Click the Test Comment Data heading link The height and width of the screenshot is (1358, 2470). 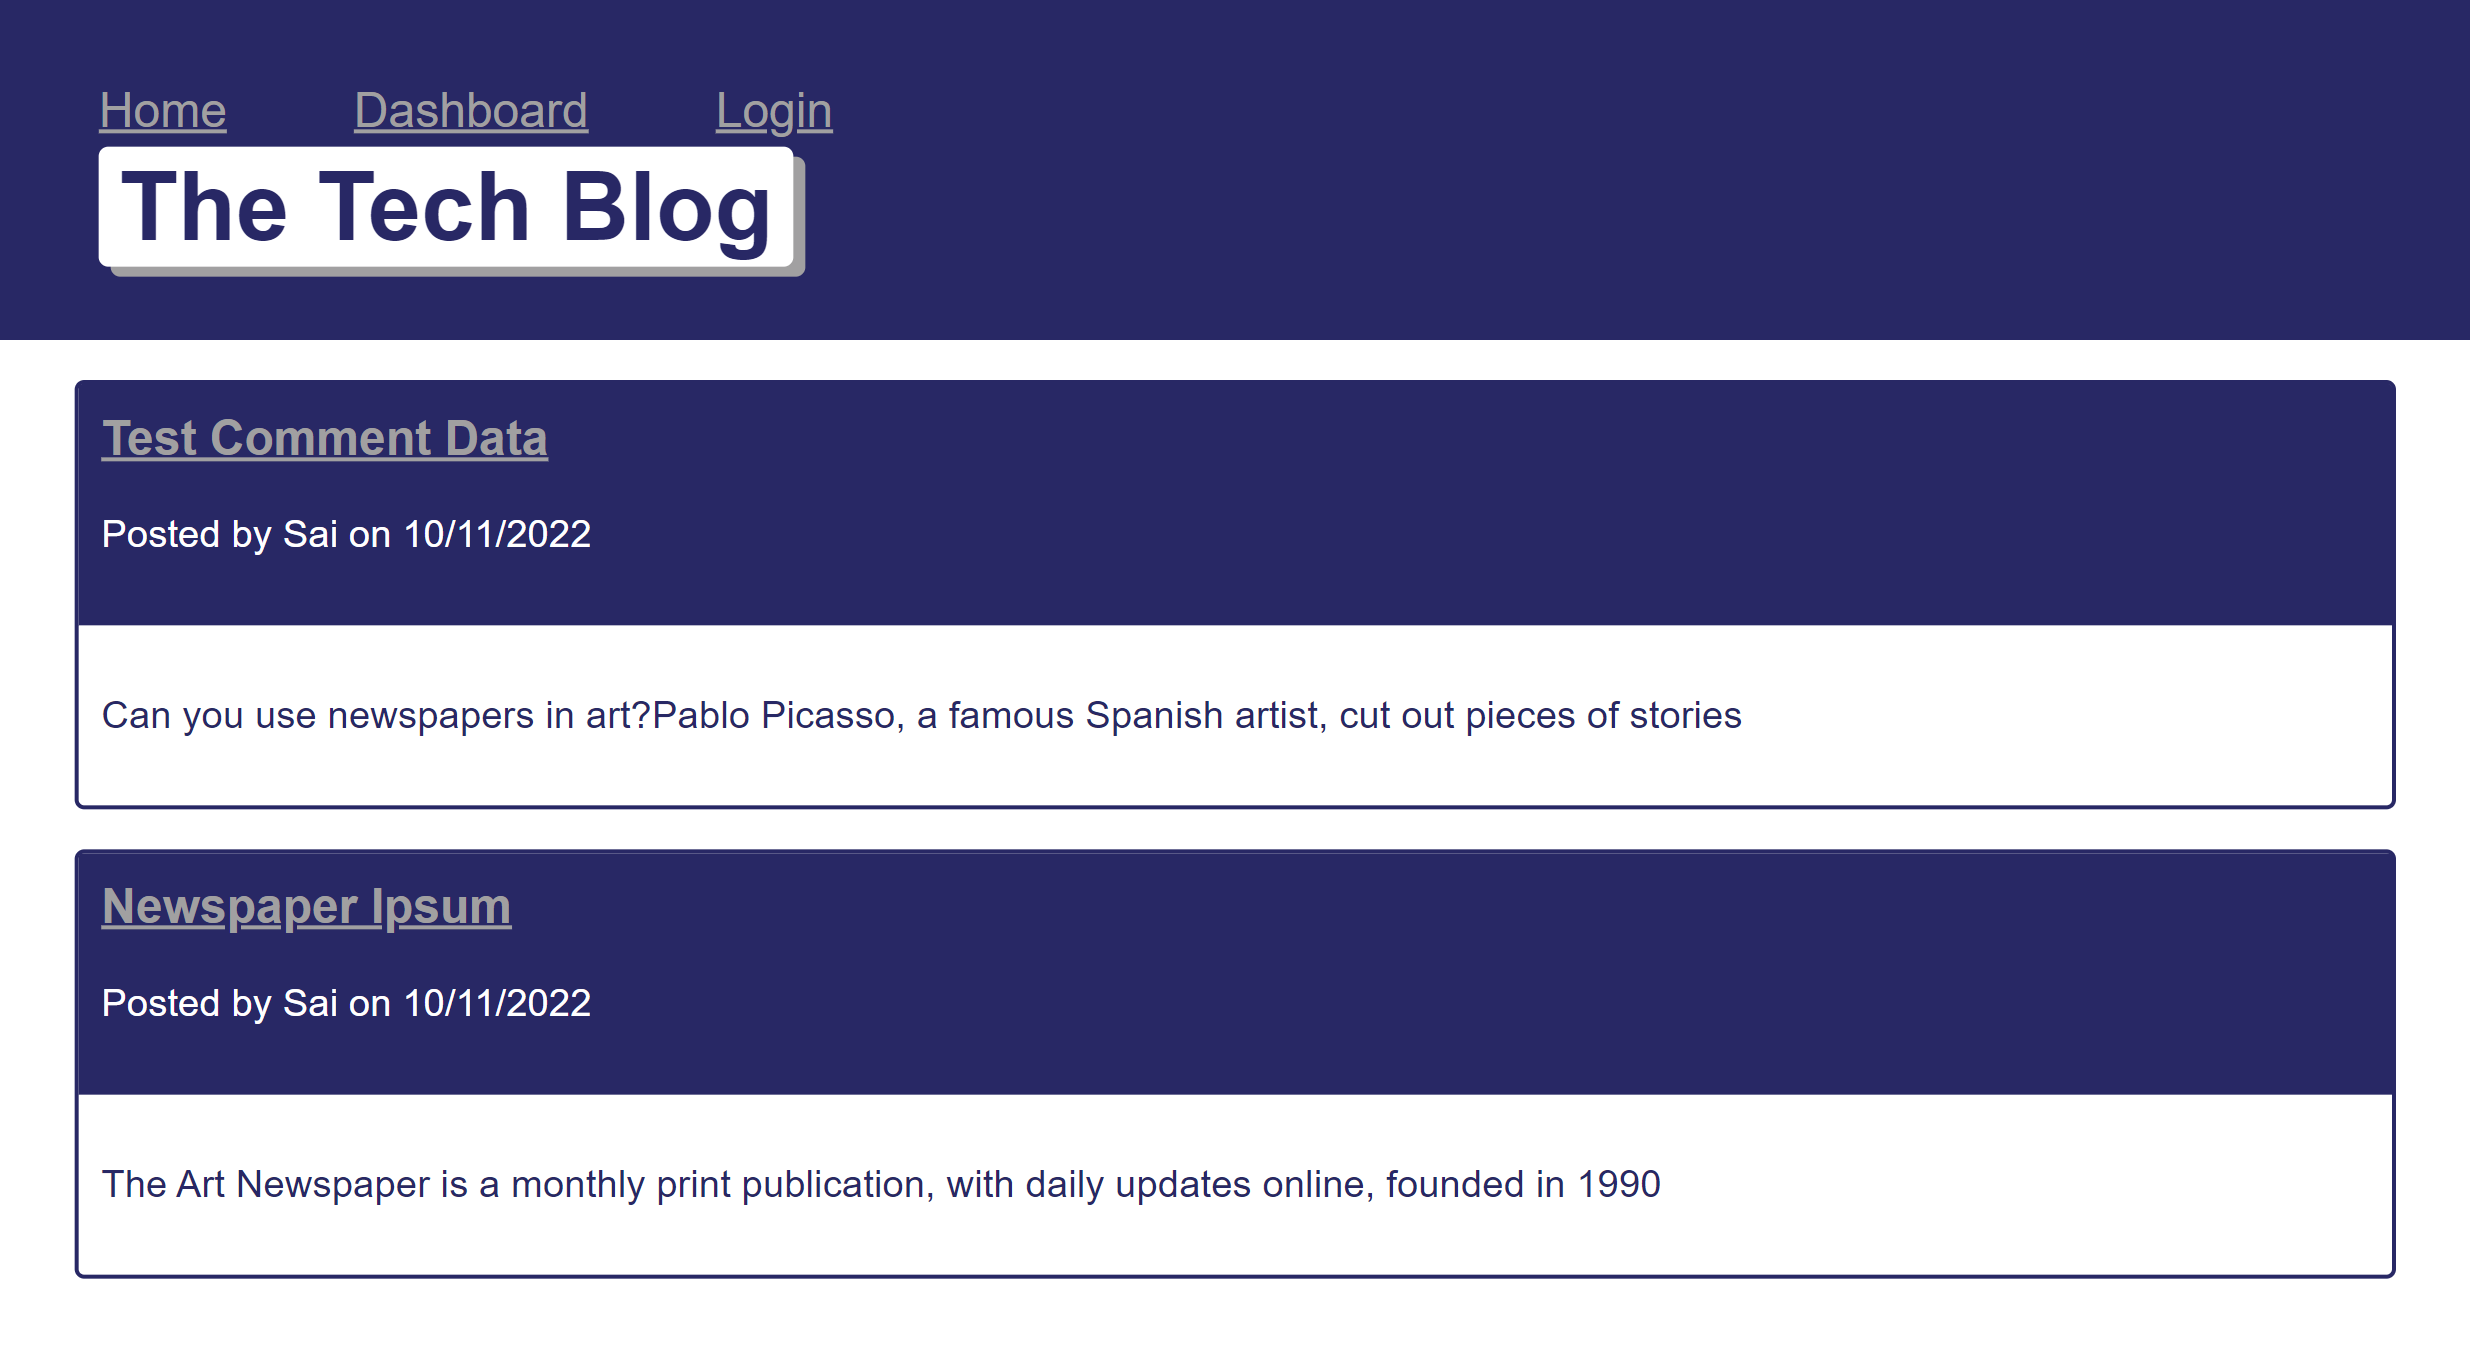click(324, 437)
